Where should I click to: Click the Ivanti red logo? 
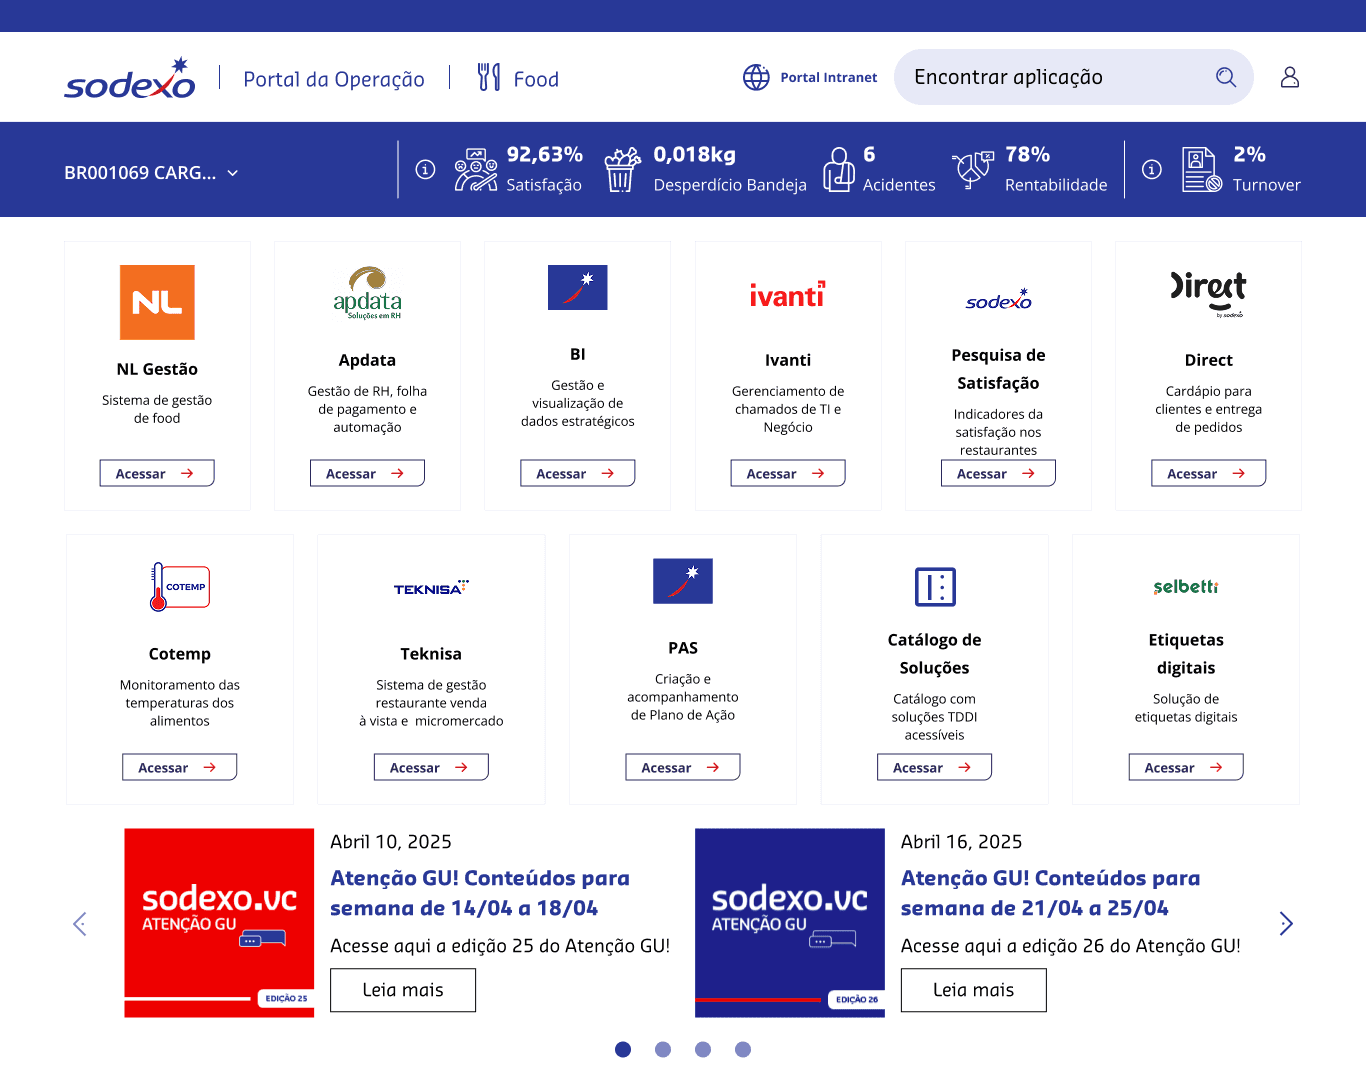click(x=788, y=294)
